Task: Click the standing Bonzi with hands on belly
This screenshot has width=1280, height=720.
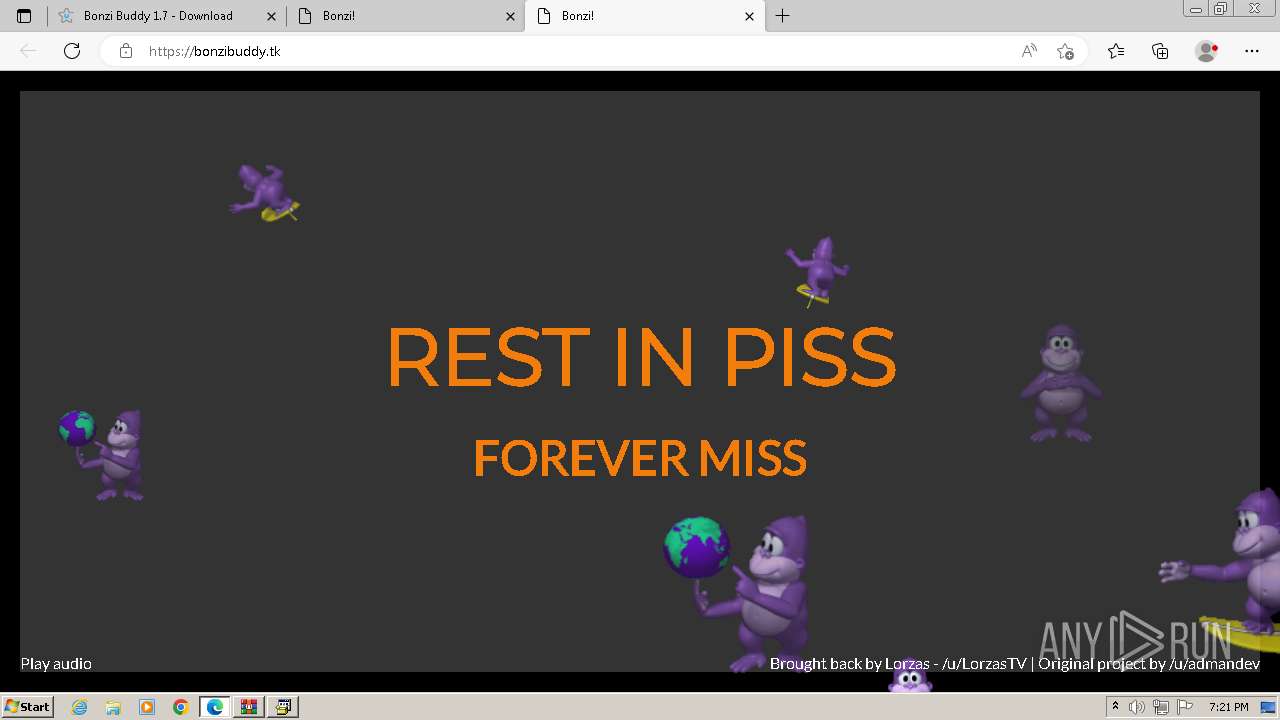Action: click(x=1061, y=383)
